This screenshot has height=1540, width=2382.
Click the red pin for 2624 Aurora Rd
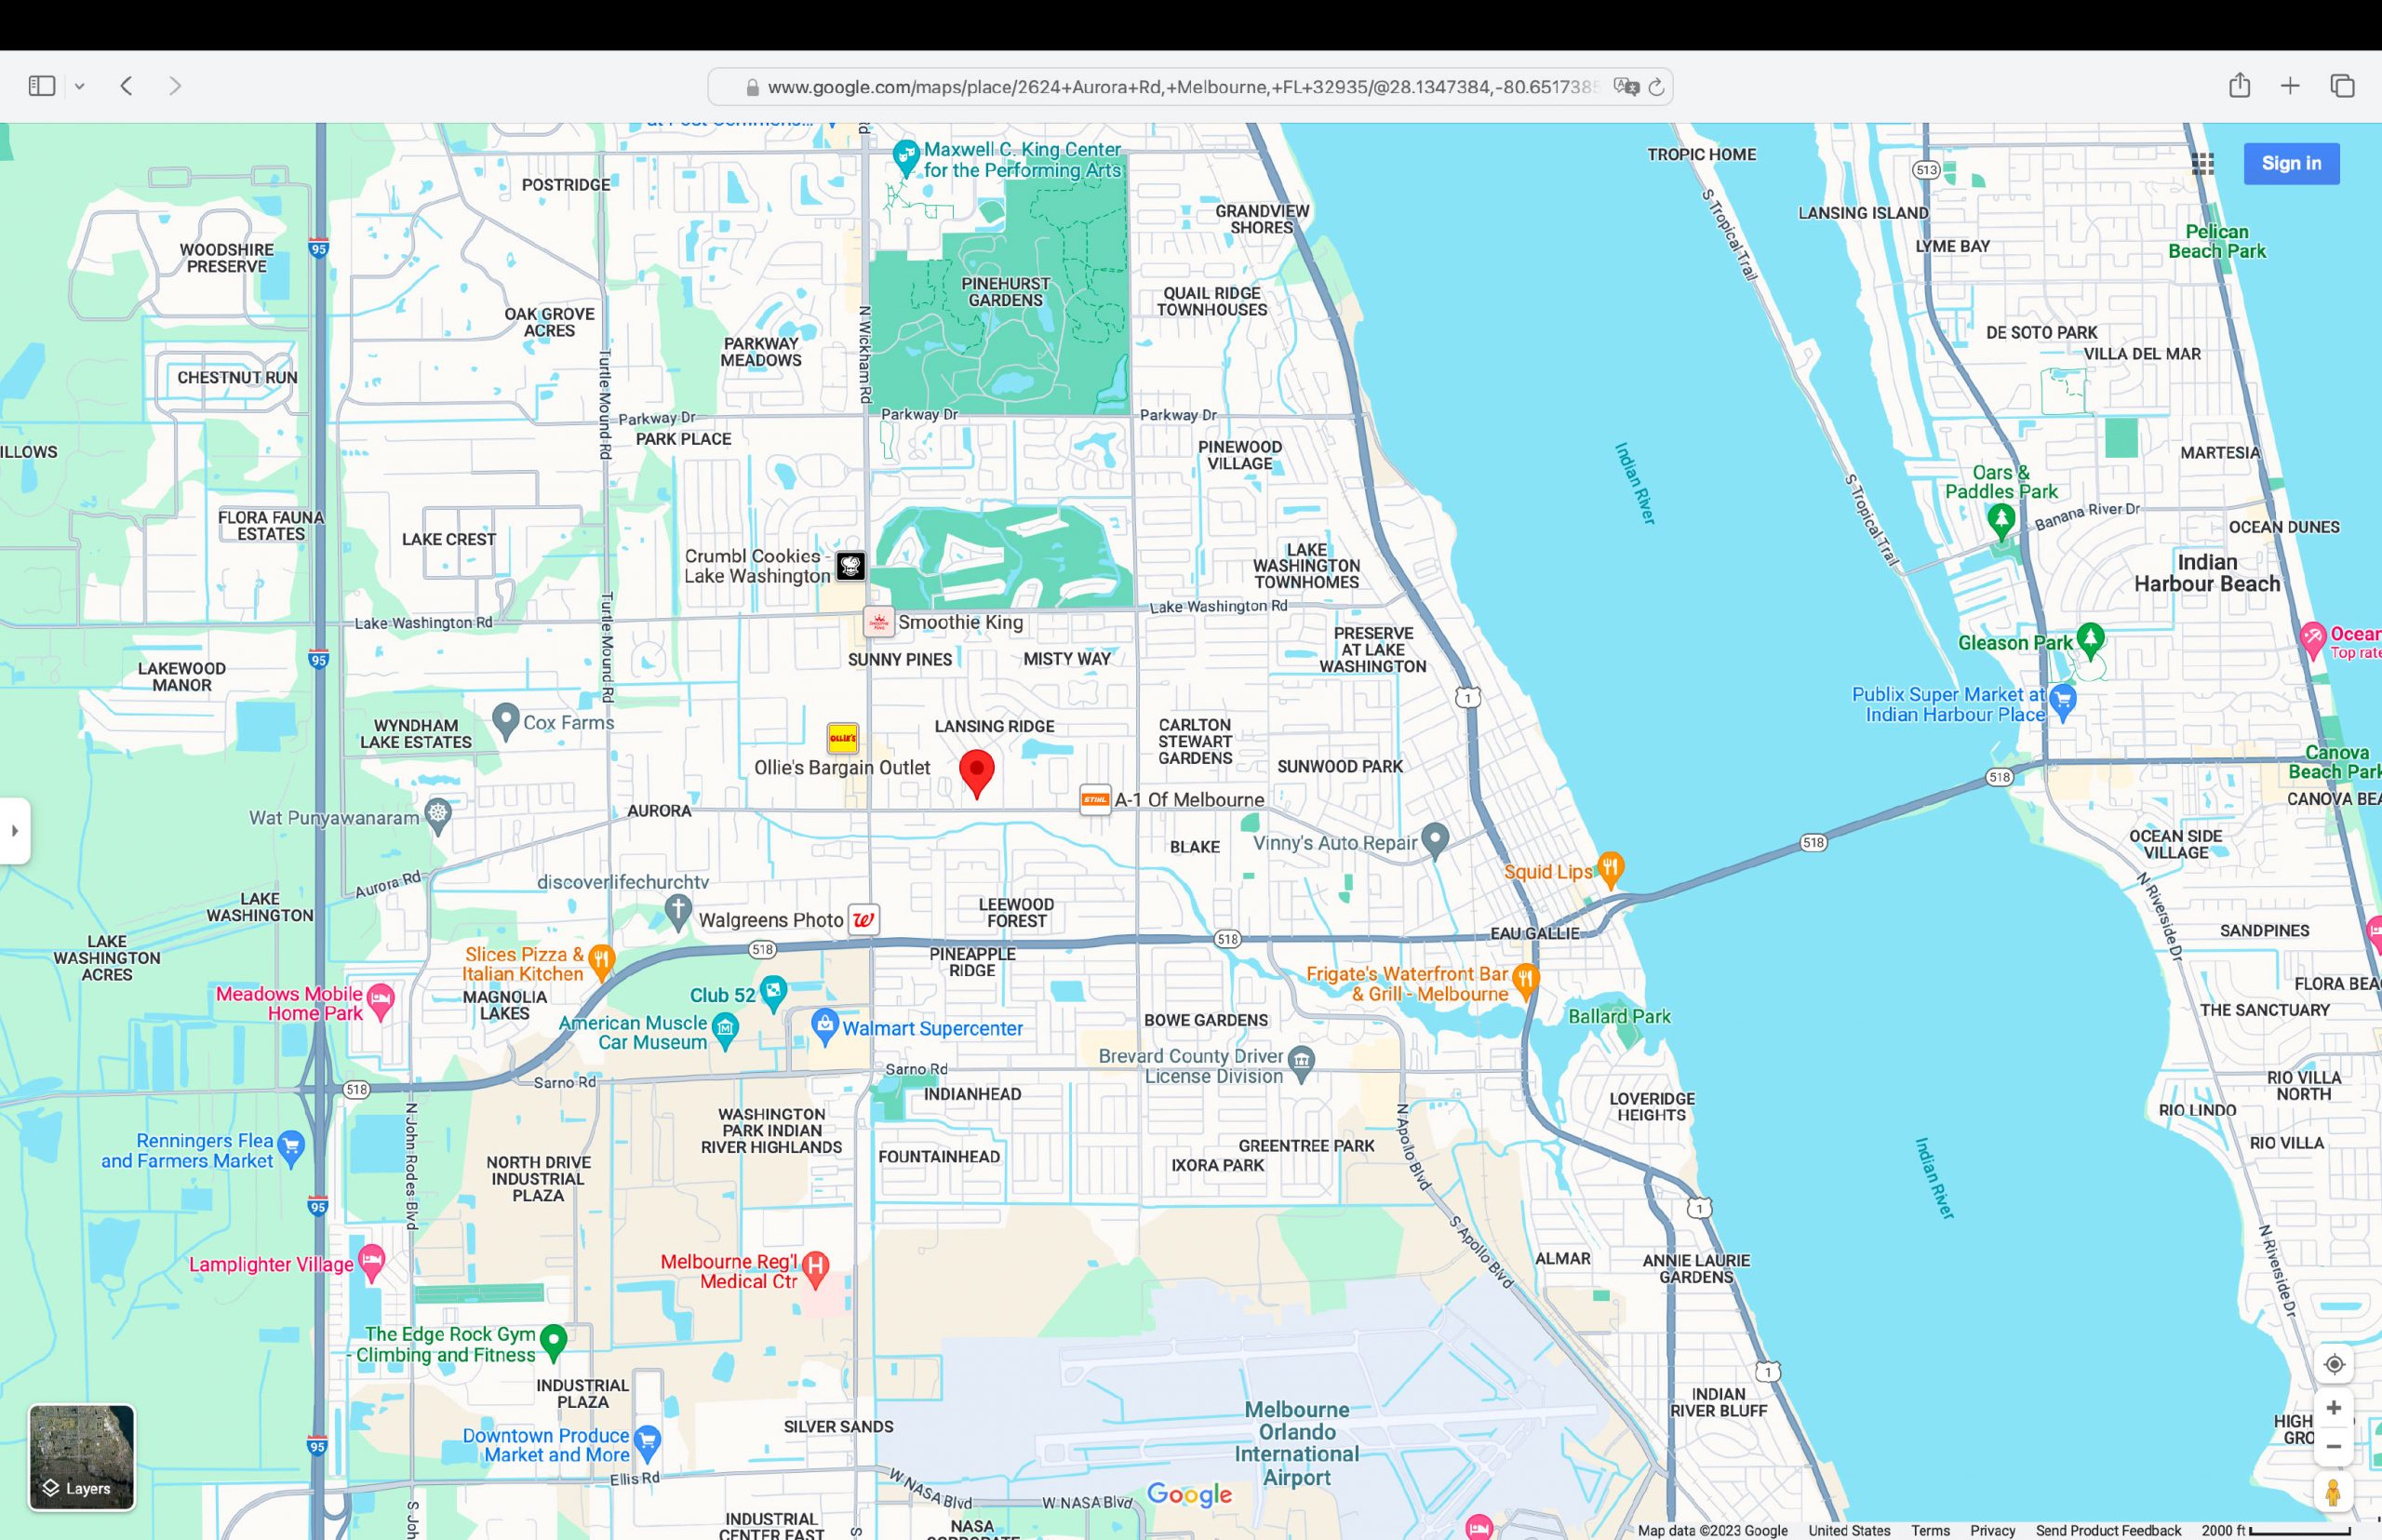pyautogui.click(x=977, y=770)
